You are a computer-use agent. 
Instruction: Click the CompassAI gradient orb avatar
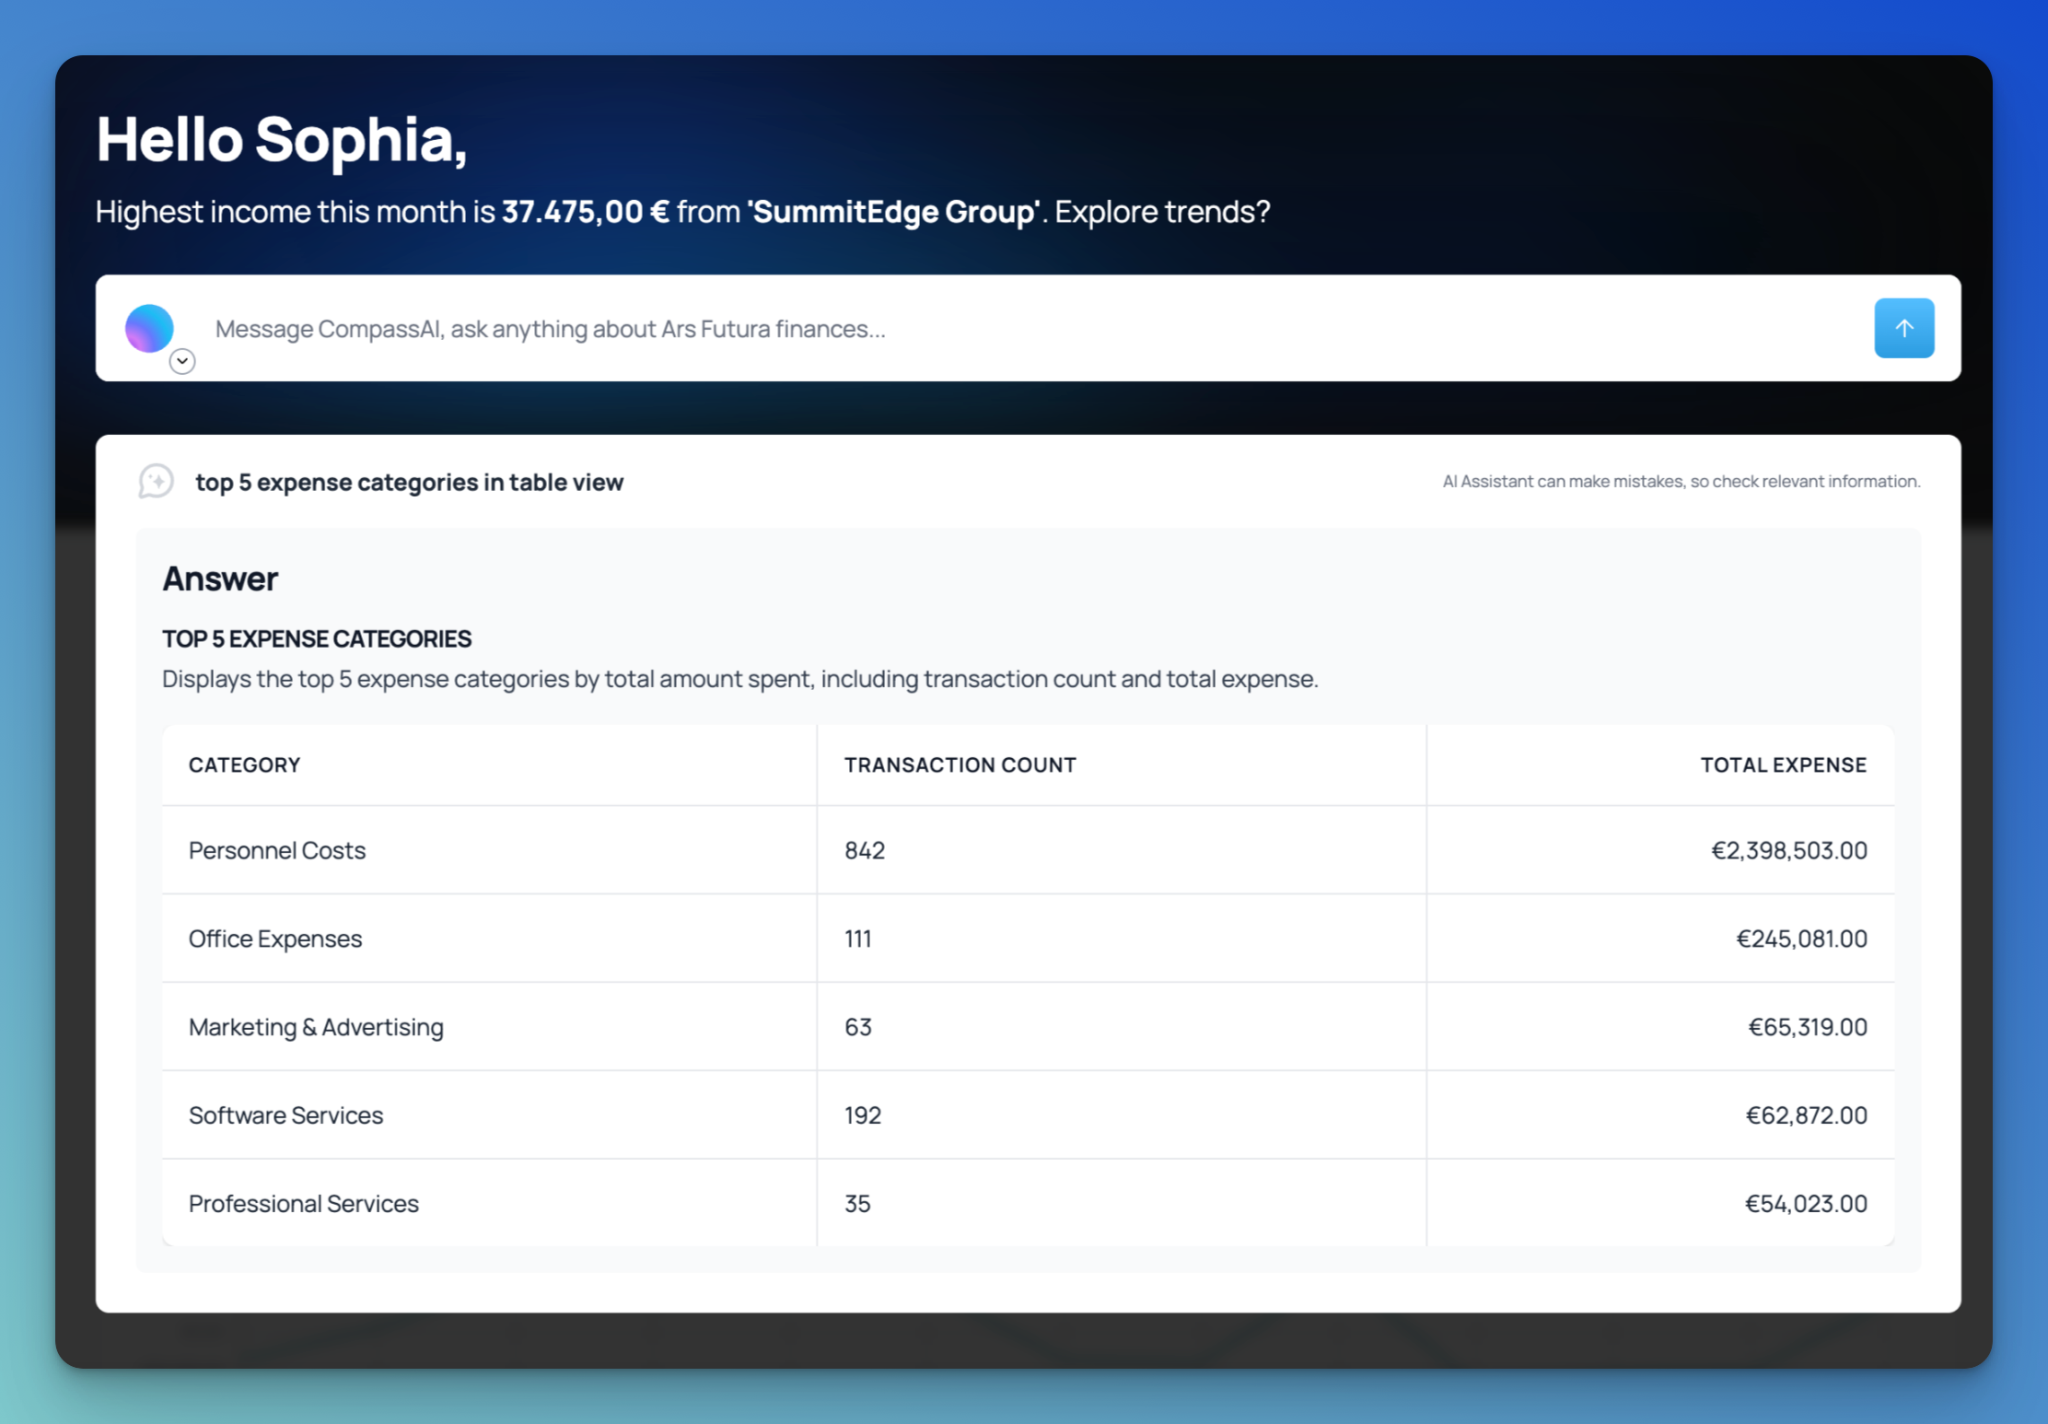point(149,328)
